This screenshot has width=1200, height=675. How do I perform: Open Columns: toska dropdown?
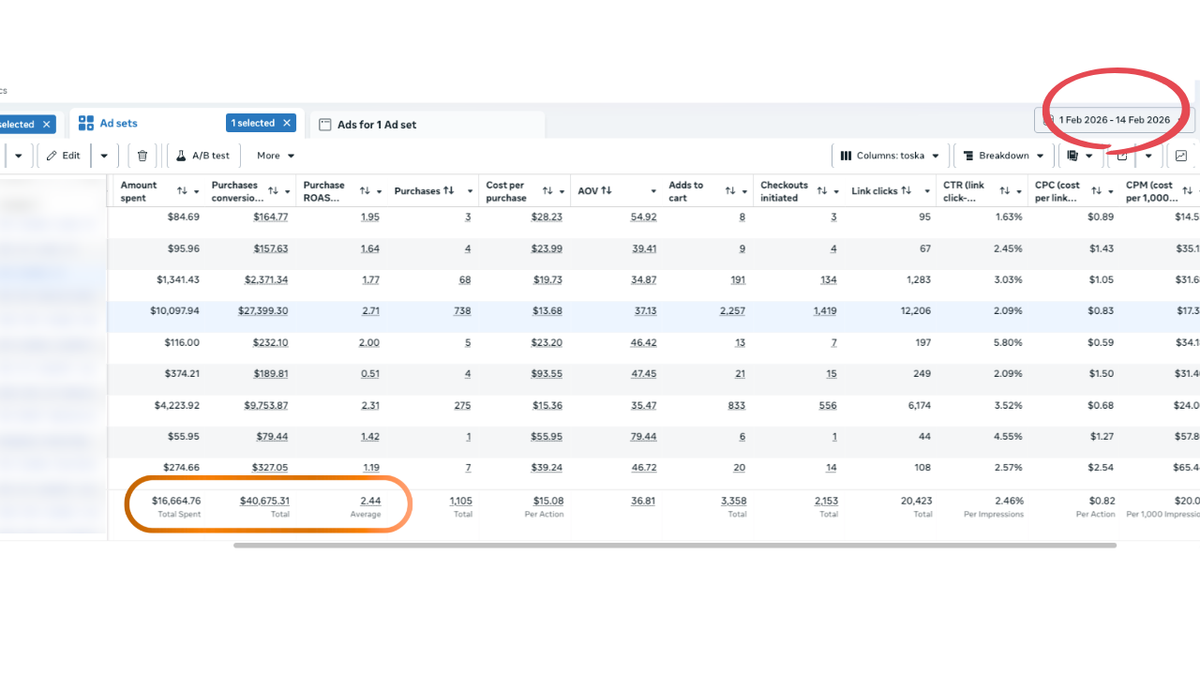click(890, 156)
